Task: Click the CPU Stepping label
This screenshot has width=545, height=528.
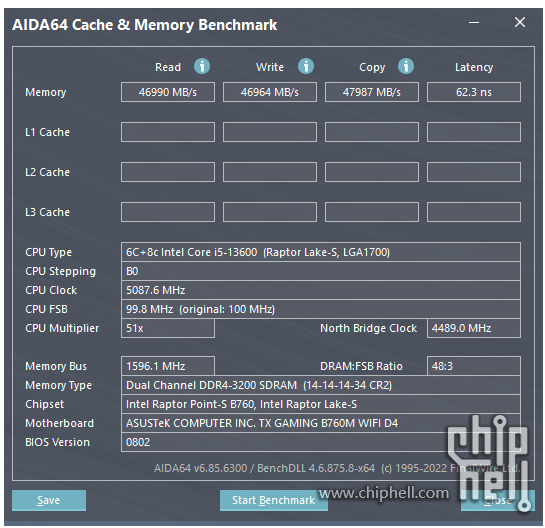Action: click(x=60, y=271)
